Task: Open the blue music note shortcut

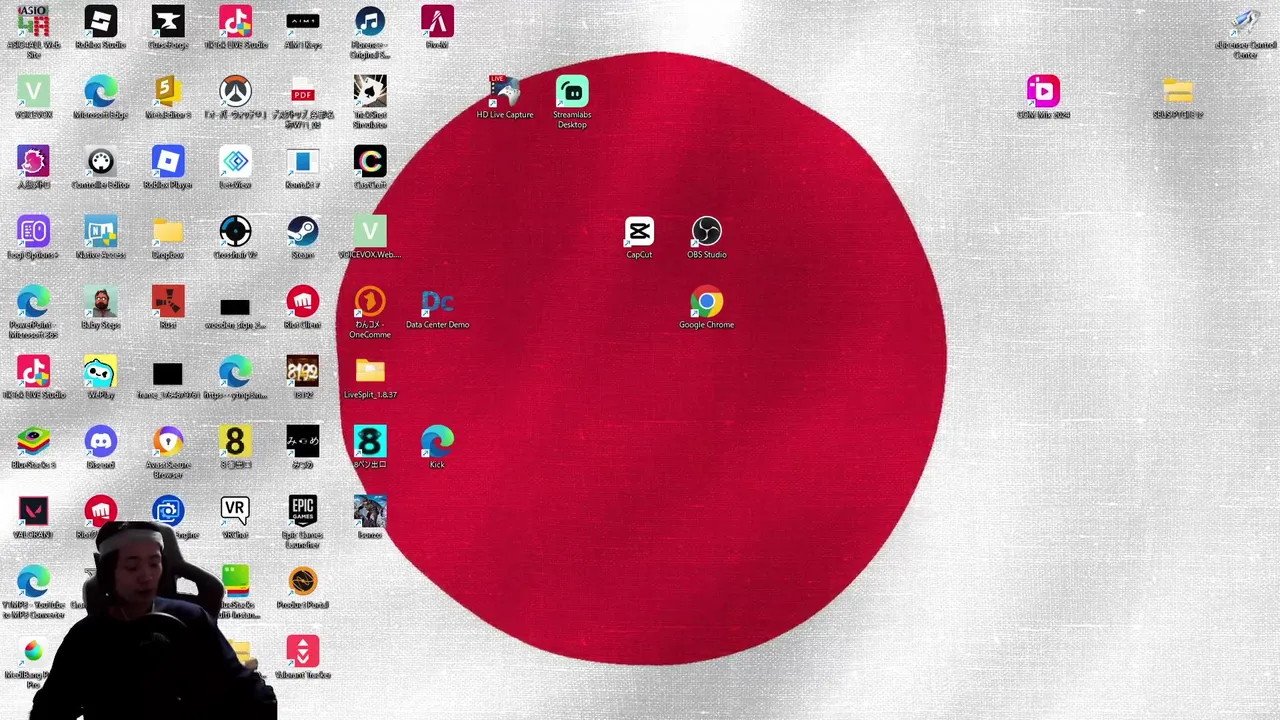Action: [x=370, y=22]
